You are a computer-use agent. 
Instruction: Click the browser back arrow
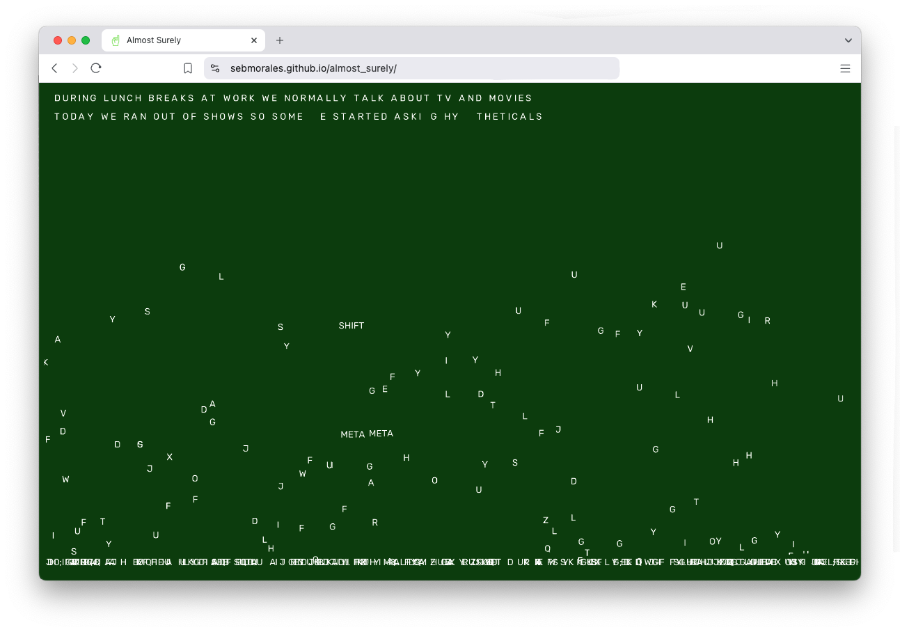[x=55, y=68]
